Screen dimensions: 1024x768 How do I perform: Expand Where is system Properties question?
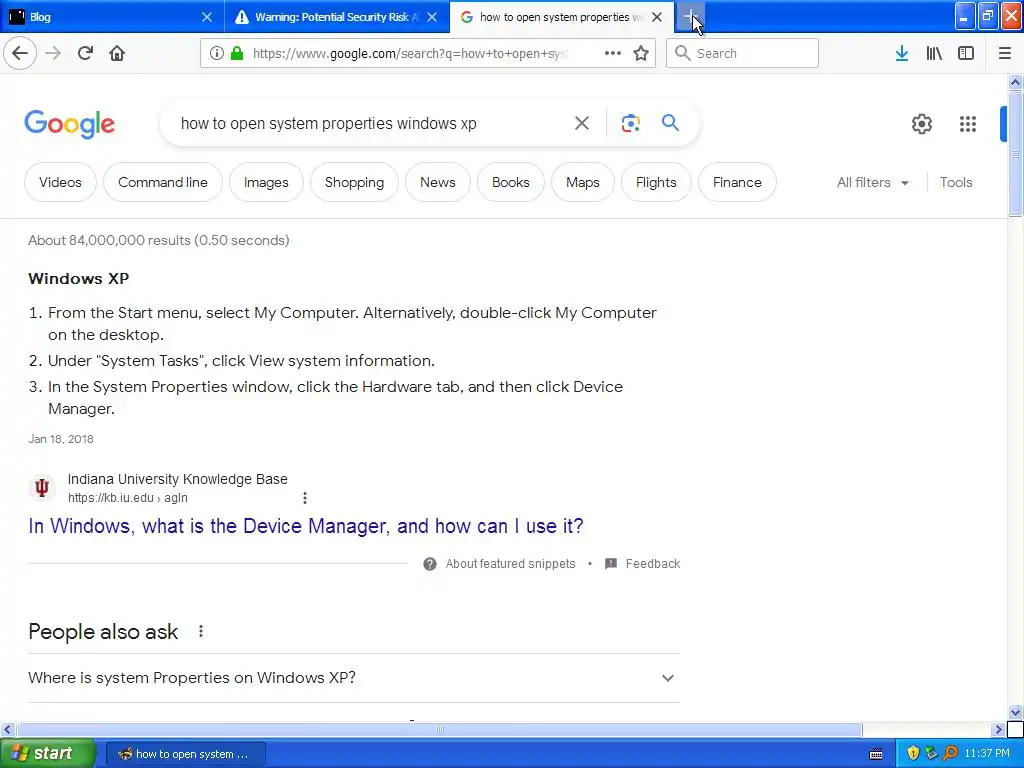pyautogui.click(x=354, y=678)
